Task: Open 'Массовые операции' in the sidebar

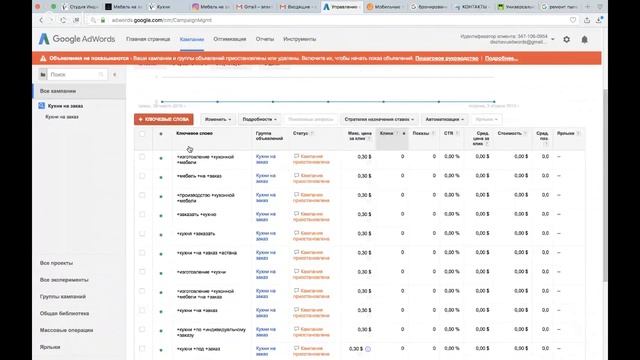Action: pos(67,330)
